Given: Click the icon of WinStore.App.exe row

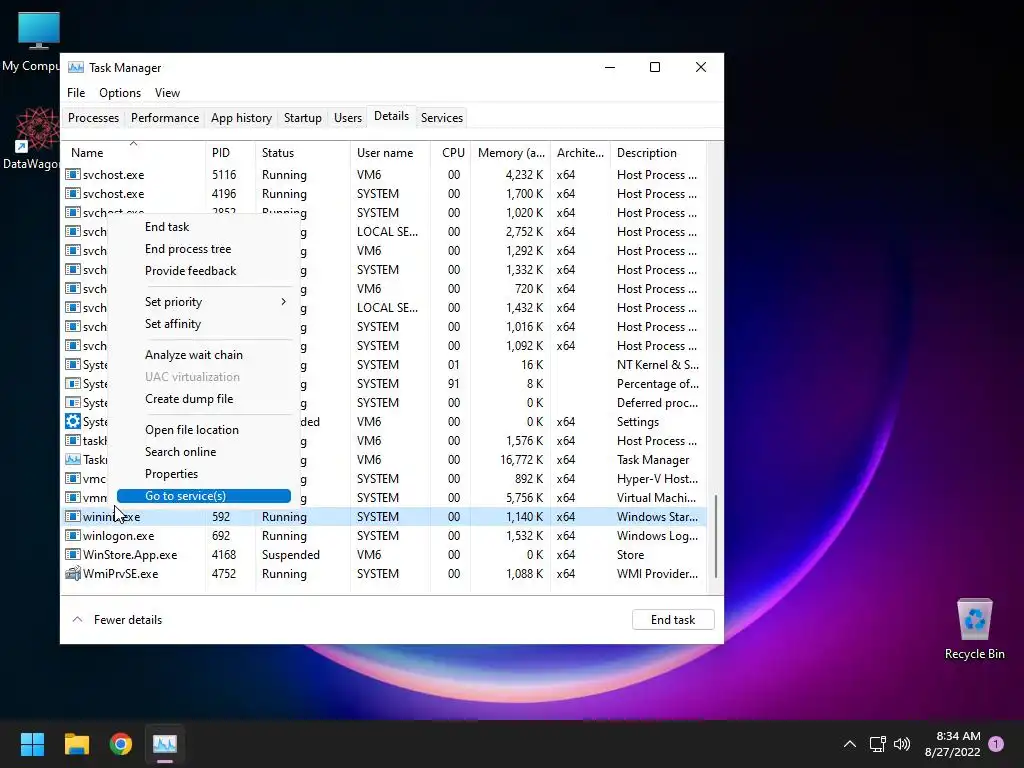Looking at the screenshot, I should pos(73,554).
